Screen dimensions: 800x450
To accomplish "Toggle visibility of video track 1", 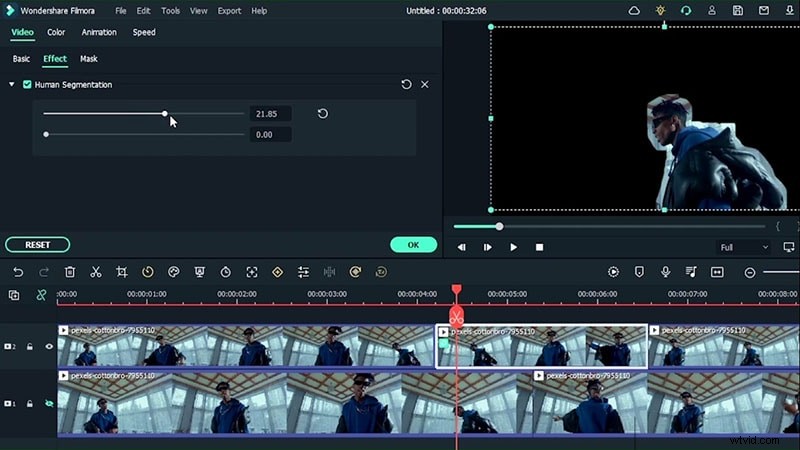I will [49, 404].
